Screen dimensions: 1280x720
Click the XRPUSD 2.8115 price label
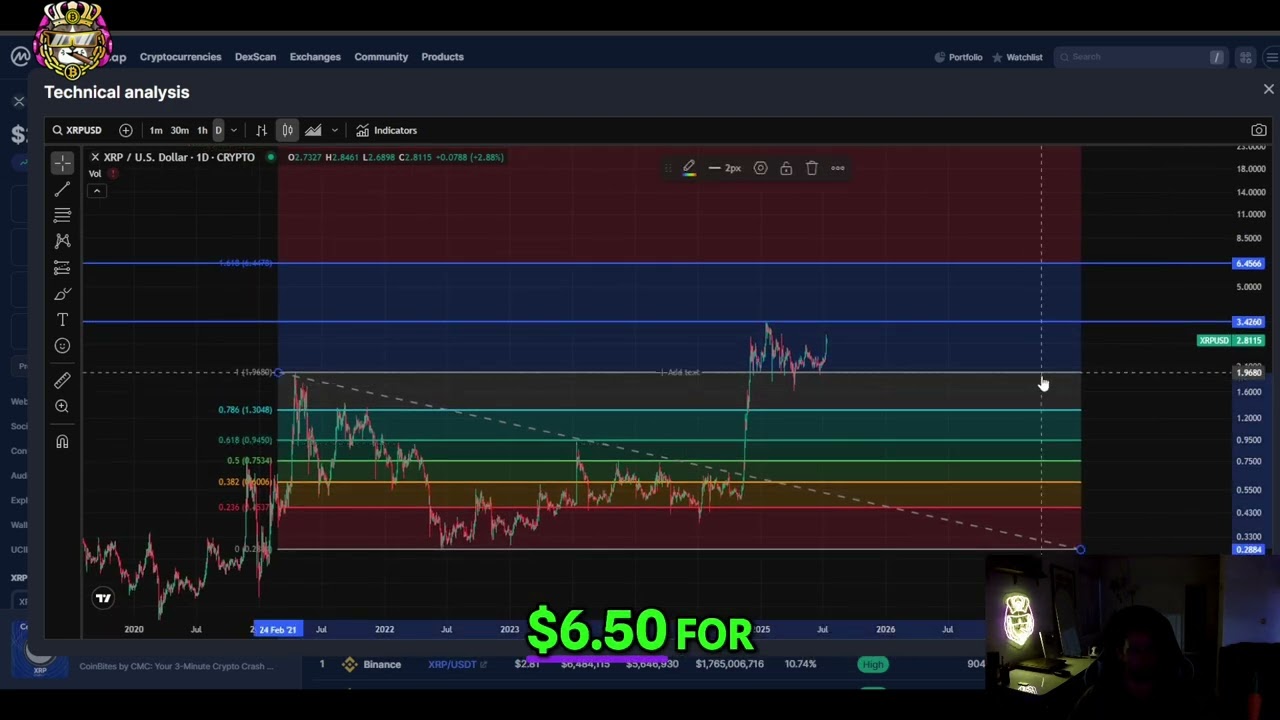tap(1232, 341)
